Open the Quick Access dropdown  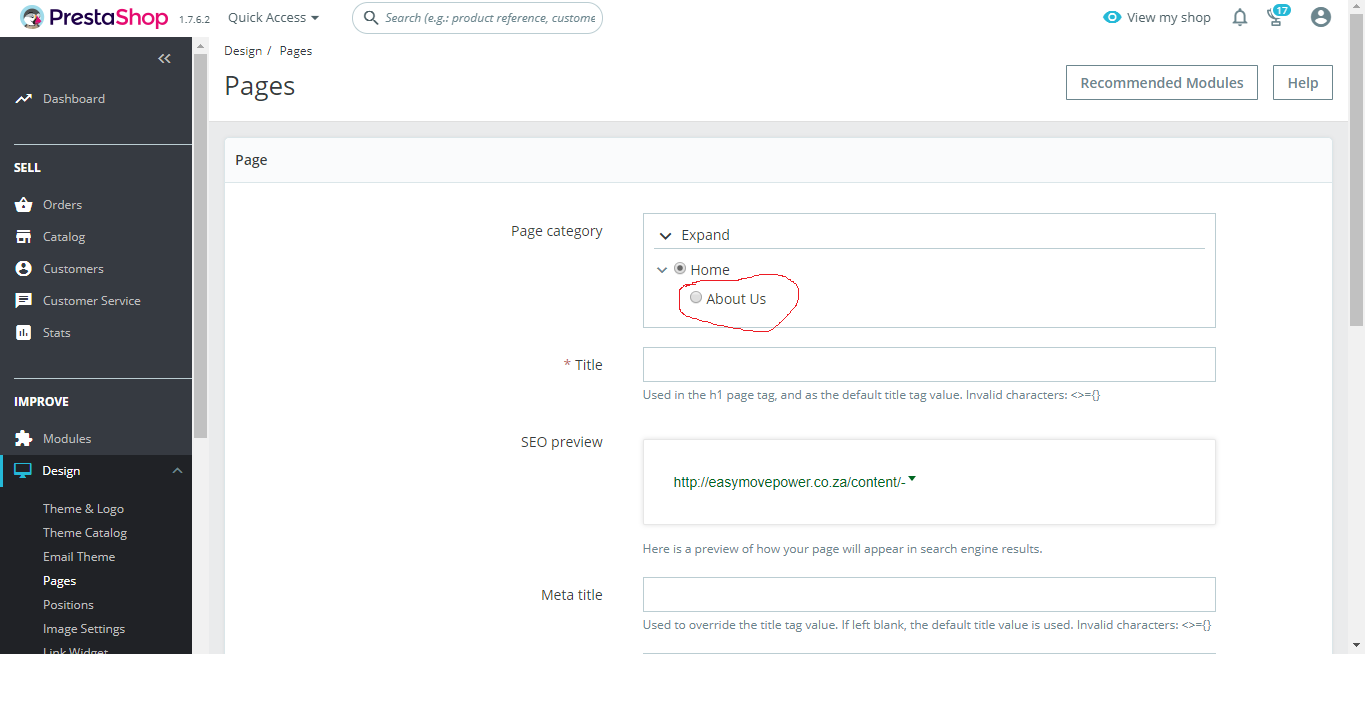(x=273, y=18)
